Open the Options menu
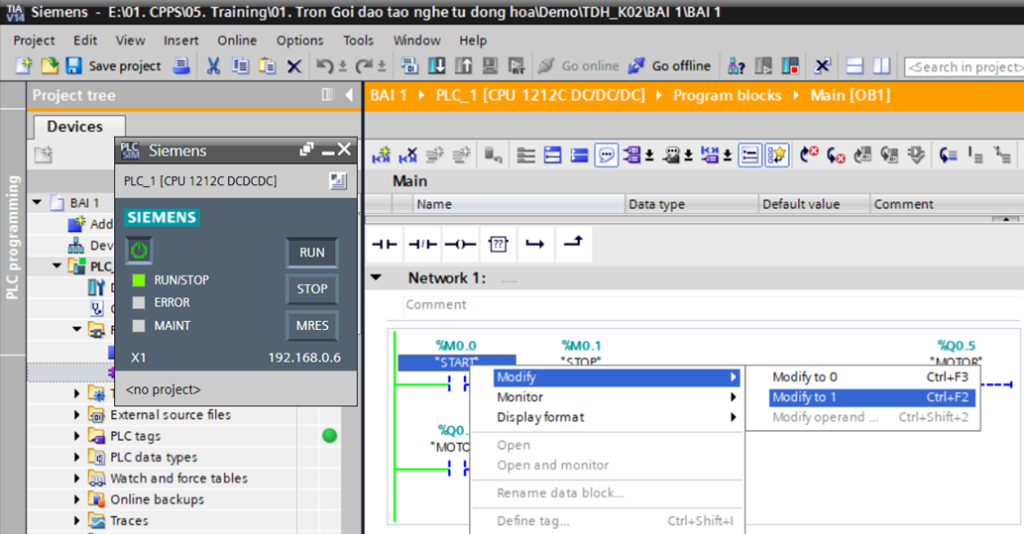 click(x=299, y=40)
